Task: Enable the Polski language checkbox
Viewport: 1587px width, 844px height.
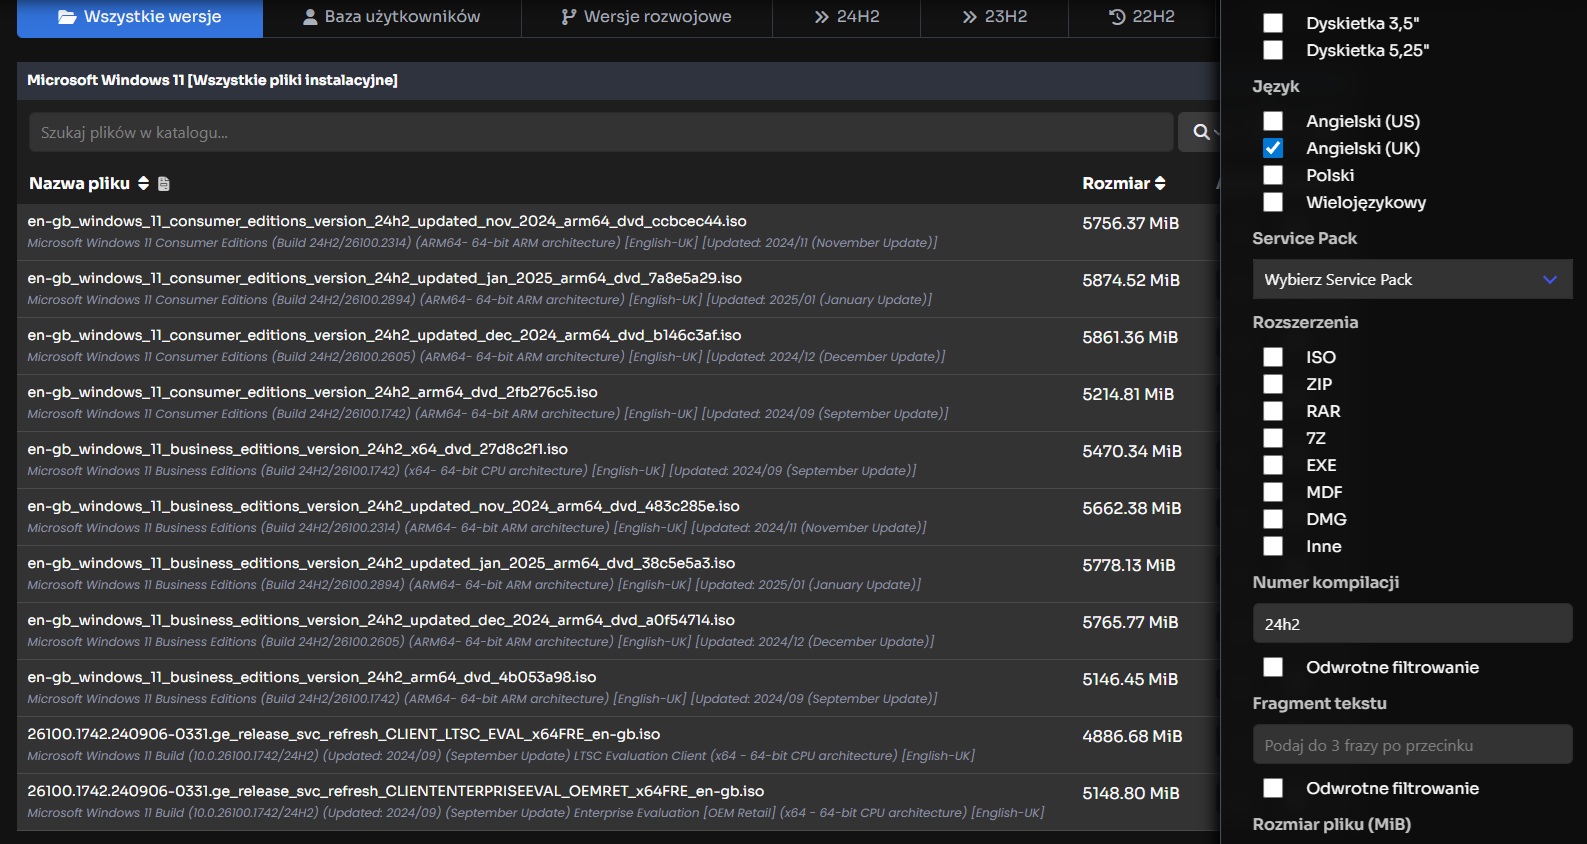Action: 1273,175
